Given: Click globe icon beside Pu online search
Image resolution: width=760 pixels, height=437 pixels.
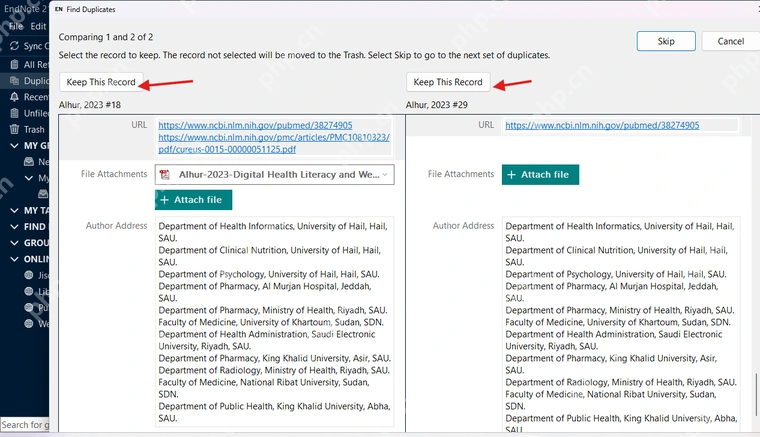Looking at the screenshot, I should click(29, 307).
